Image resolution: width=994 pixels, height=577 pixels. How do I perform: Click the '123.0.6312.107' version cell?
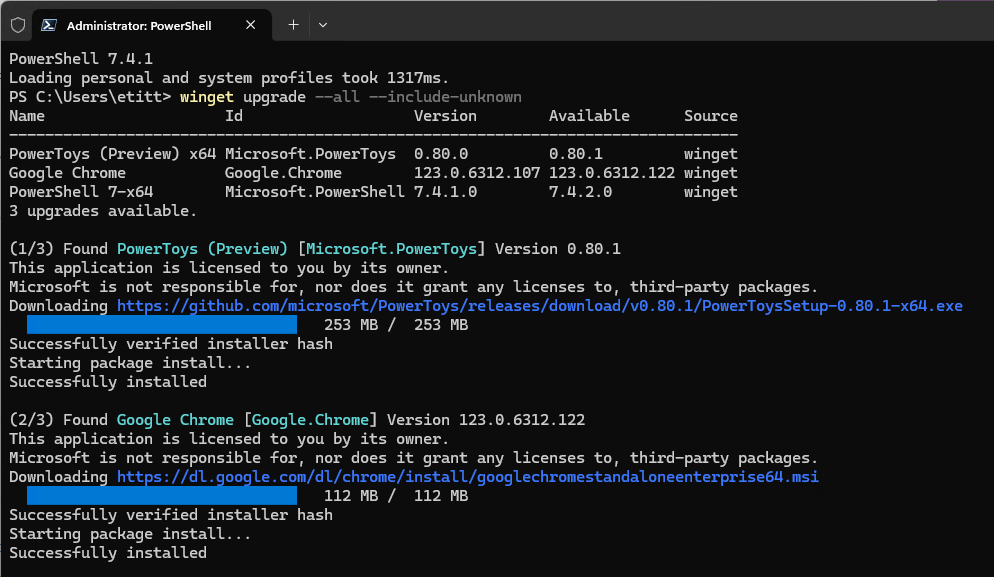(477, 173)
